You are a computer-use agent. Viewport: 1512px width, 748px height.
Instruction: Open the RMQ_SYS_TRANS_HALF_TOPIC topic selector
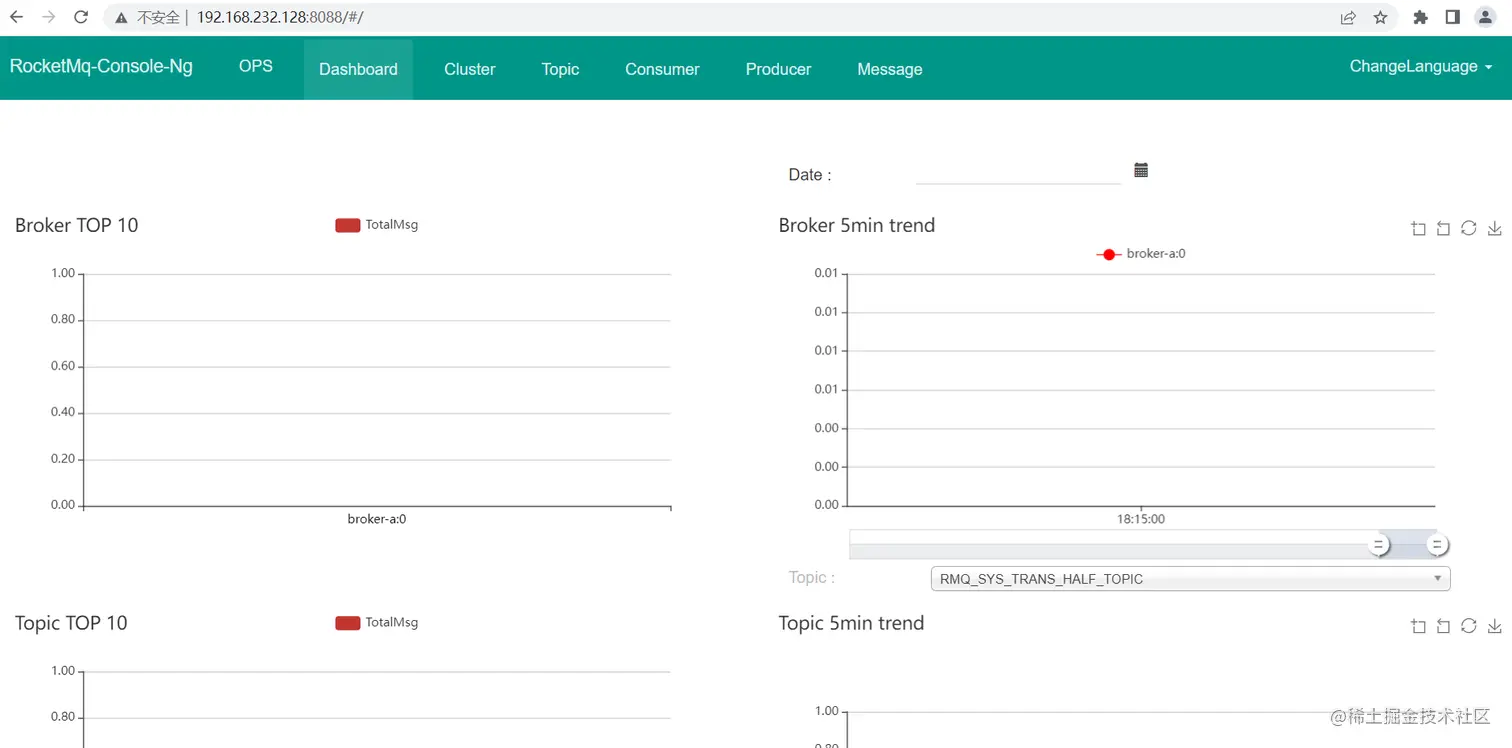point(1190,579)
